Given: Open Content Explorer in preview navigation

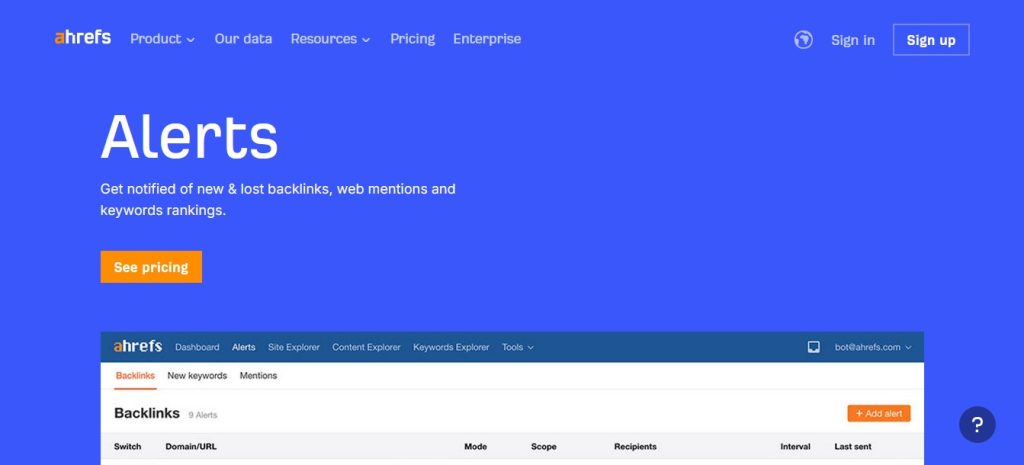Looking at the screenshot, I should [366, 347].
